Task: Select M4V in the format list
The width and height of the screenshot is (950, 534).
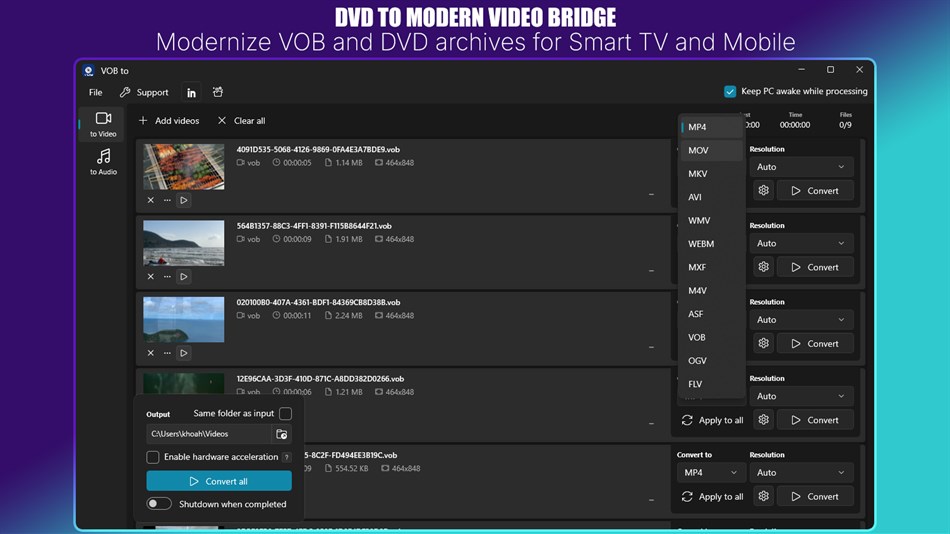Action: pos(711,291)
